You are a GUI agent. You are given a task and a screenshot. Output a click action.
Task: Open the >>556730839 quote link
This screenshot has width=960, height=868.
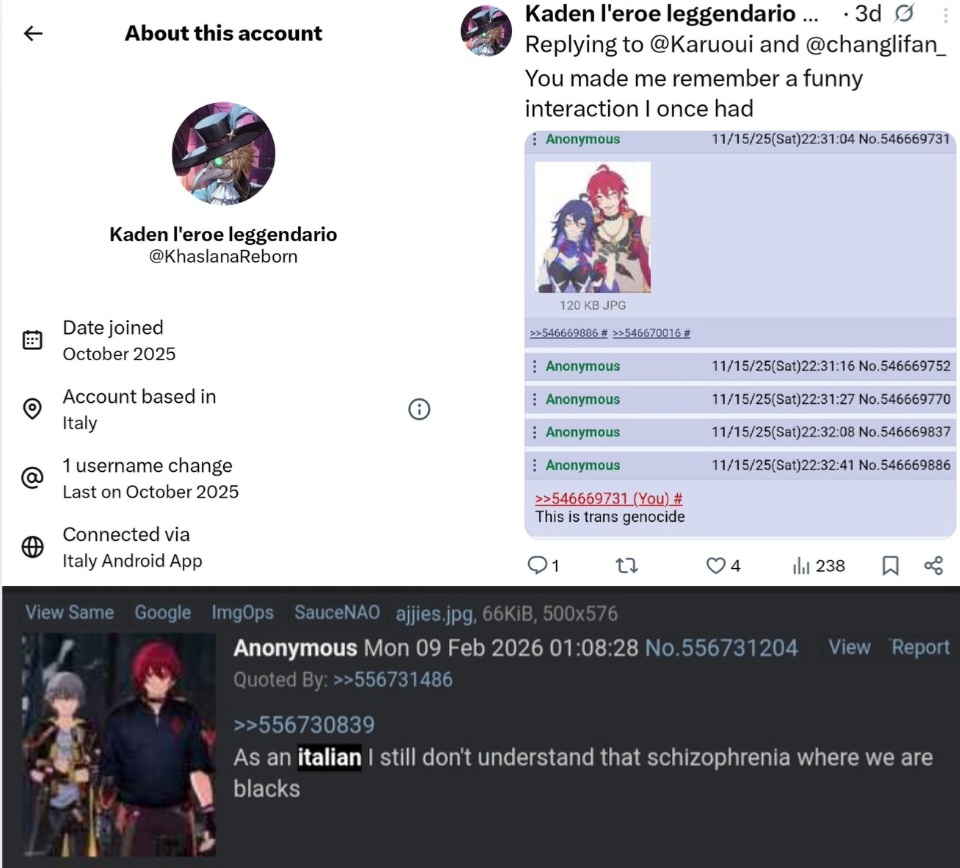coord(304,725)
